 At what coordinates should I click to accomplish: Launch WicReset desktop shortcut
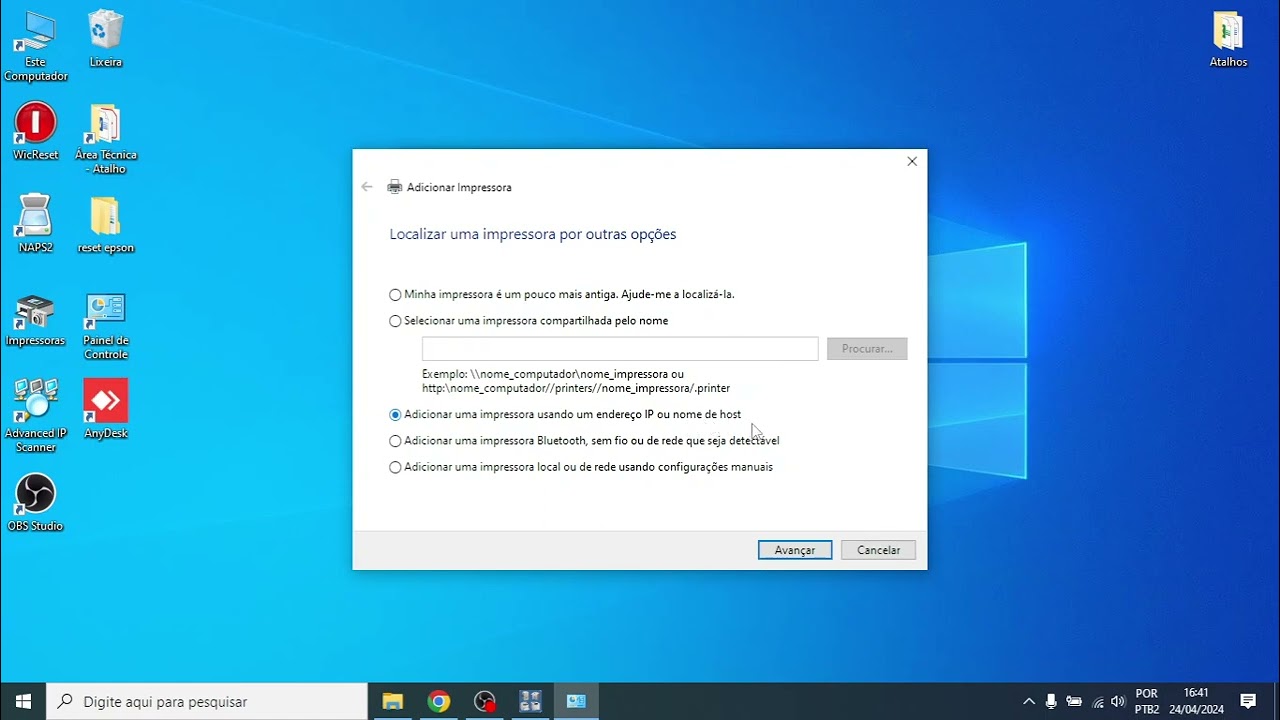[x=35, y=132]
